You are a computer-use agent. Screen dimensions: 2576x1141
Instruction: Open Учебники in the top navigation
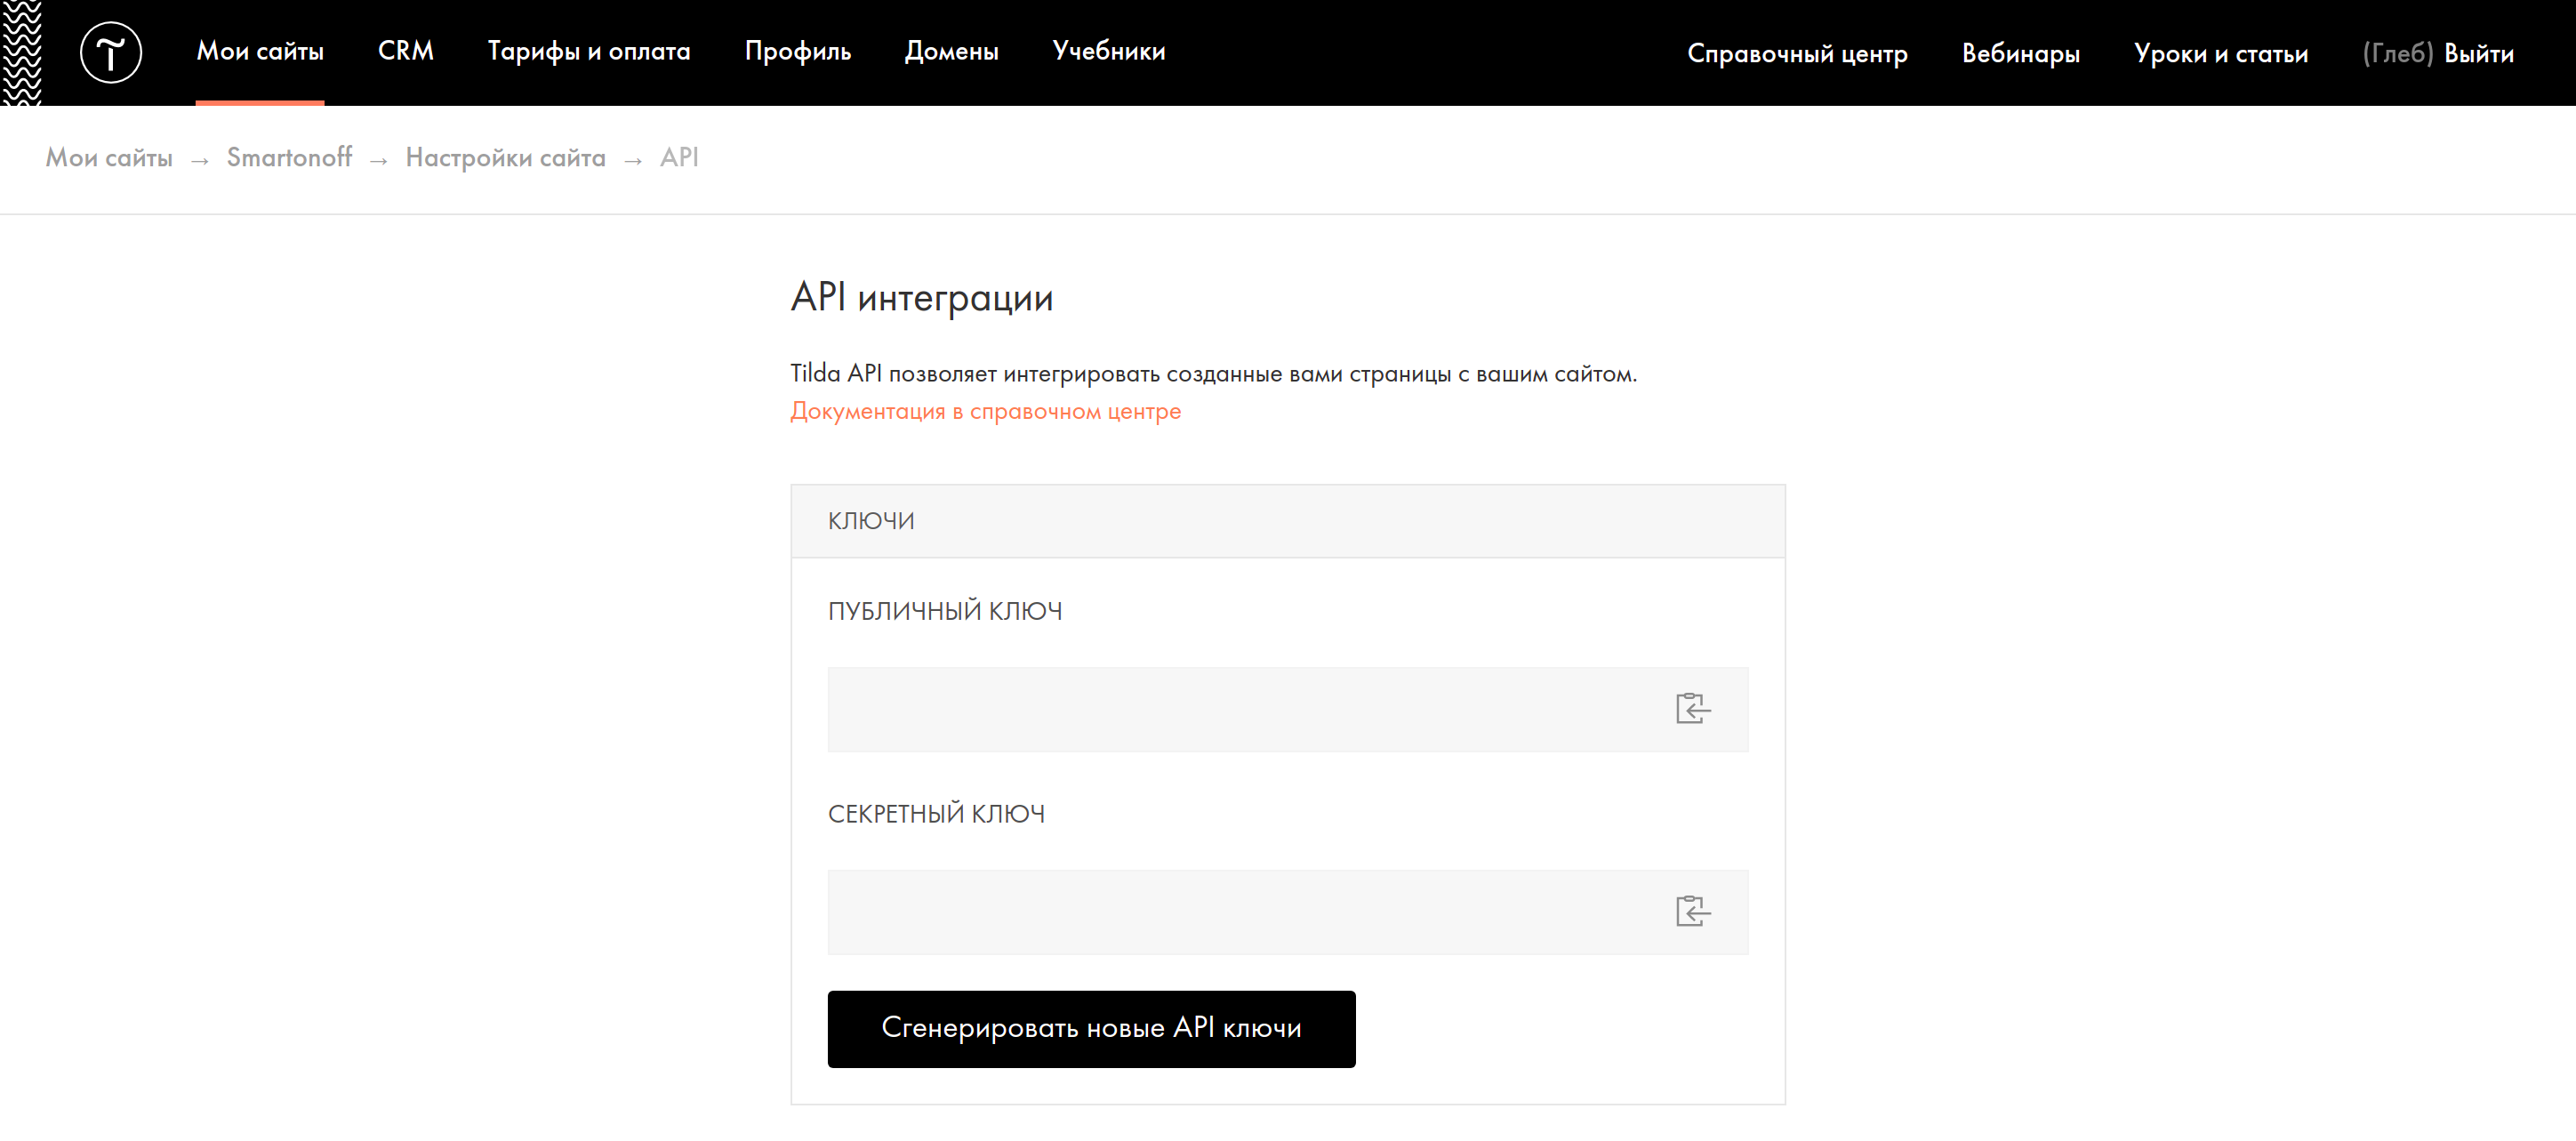coord(1108,52)
